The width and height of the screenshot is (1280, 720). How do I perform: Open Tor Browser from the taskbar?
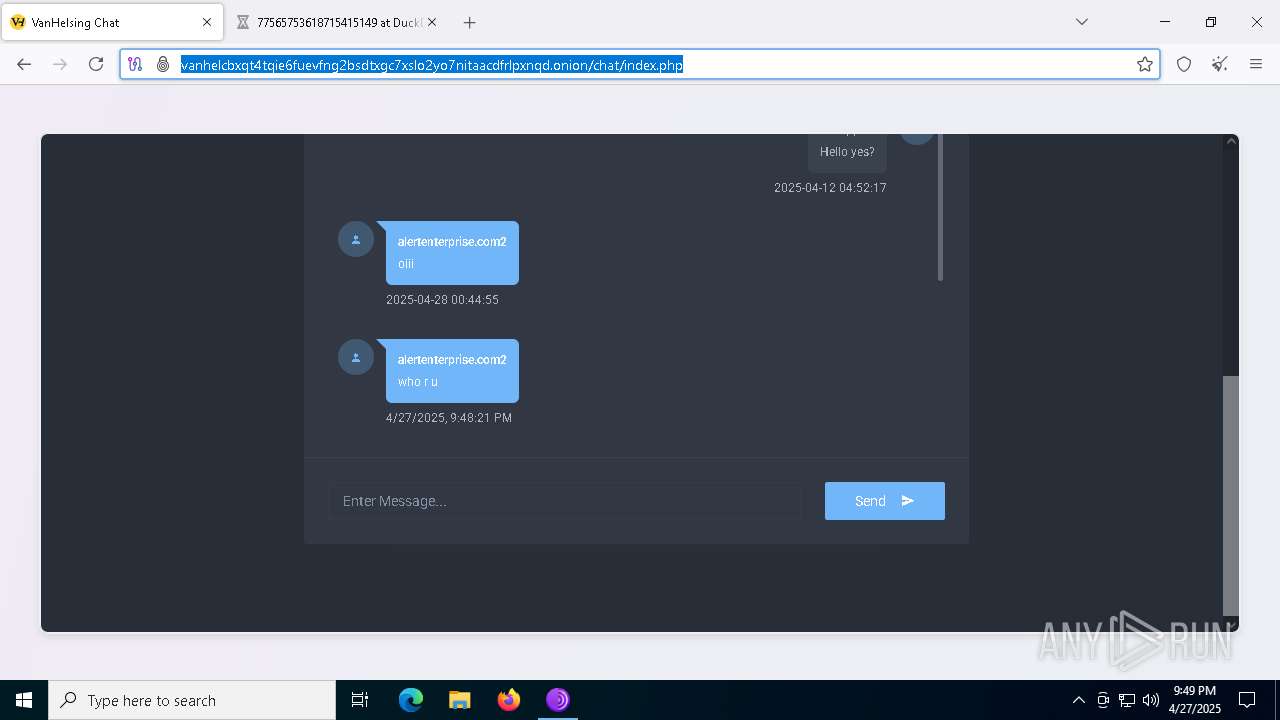click(558, 700)
